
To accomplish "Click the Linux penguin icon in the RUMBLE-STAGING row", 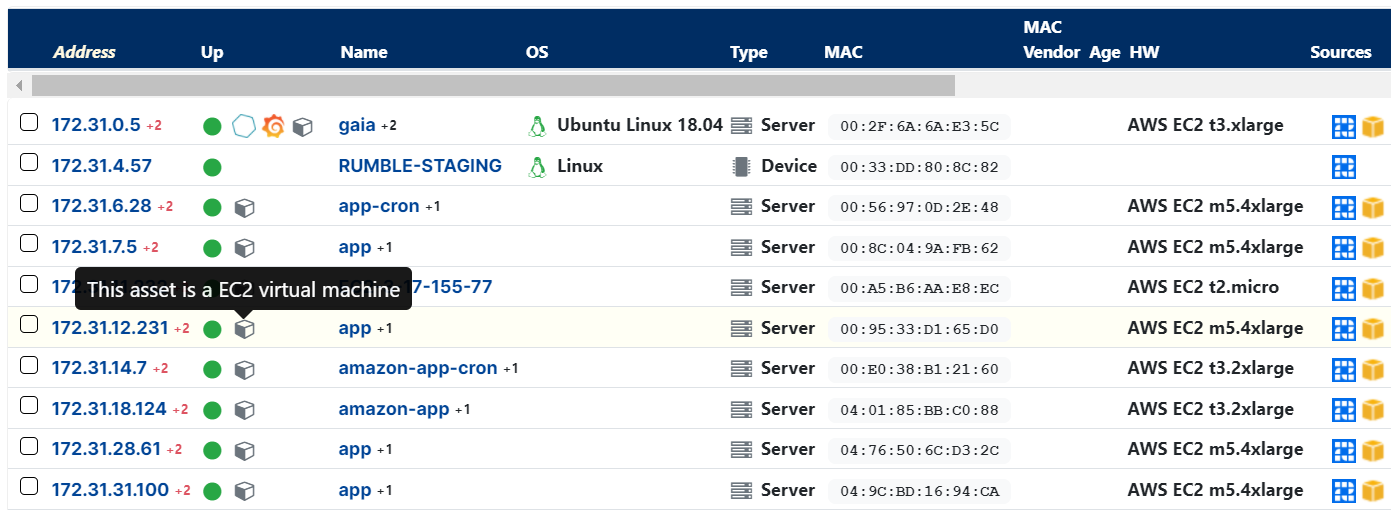I will (x=538, y=166).
